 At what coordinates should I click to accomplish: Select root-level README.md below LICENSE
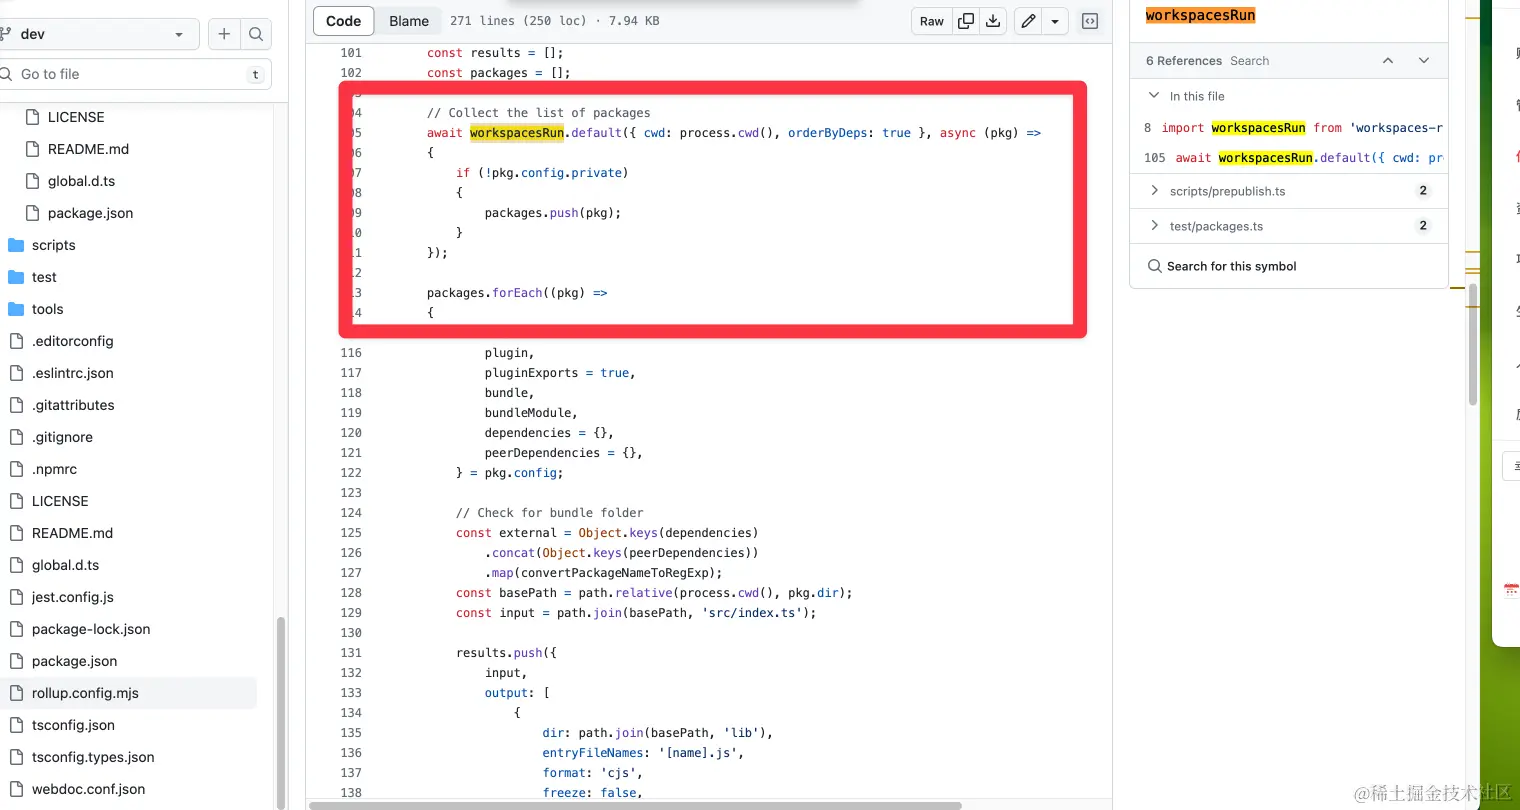(x=72, y=533)
